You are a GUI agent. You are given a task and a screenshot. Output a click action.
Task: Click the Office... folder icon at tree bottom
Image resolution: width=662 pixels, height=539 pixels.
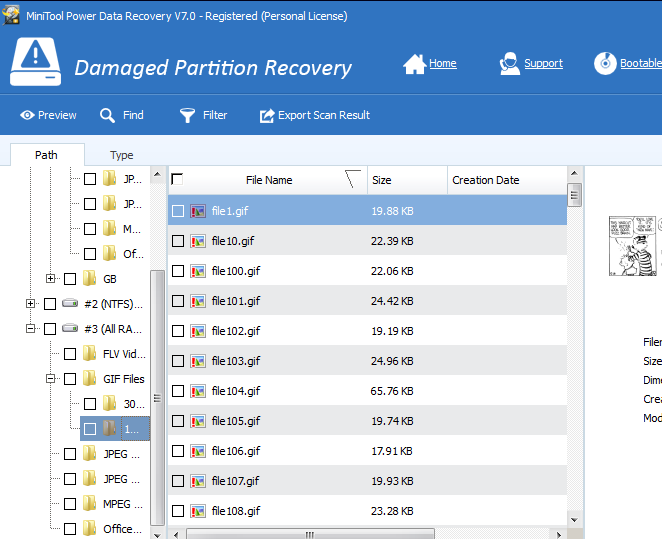click(x=90, y=528)
